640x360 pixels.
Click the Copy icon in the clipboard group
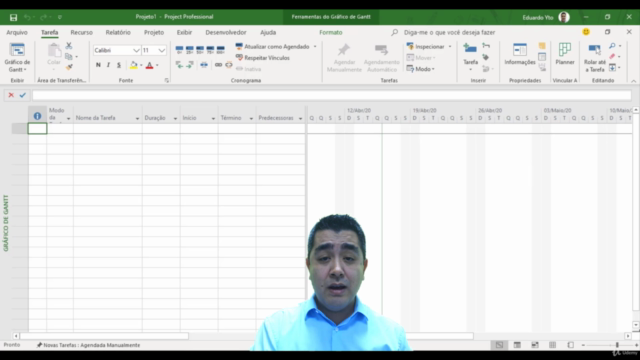click(x=69, y=56)
